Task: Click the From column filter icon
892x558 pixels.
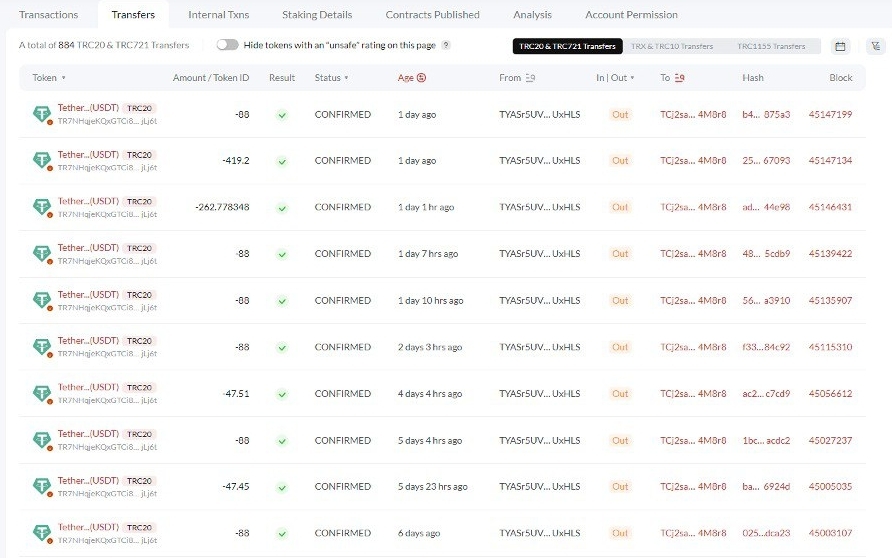Action: click(x=530, y=78)
